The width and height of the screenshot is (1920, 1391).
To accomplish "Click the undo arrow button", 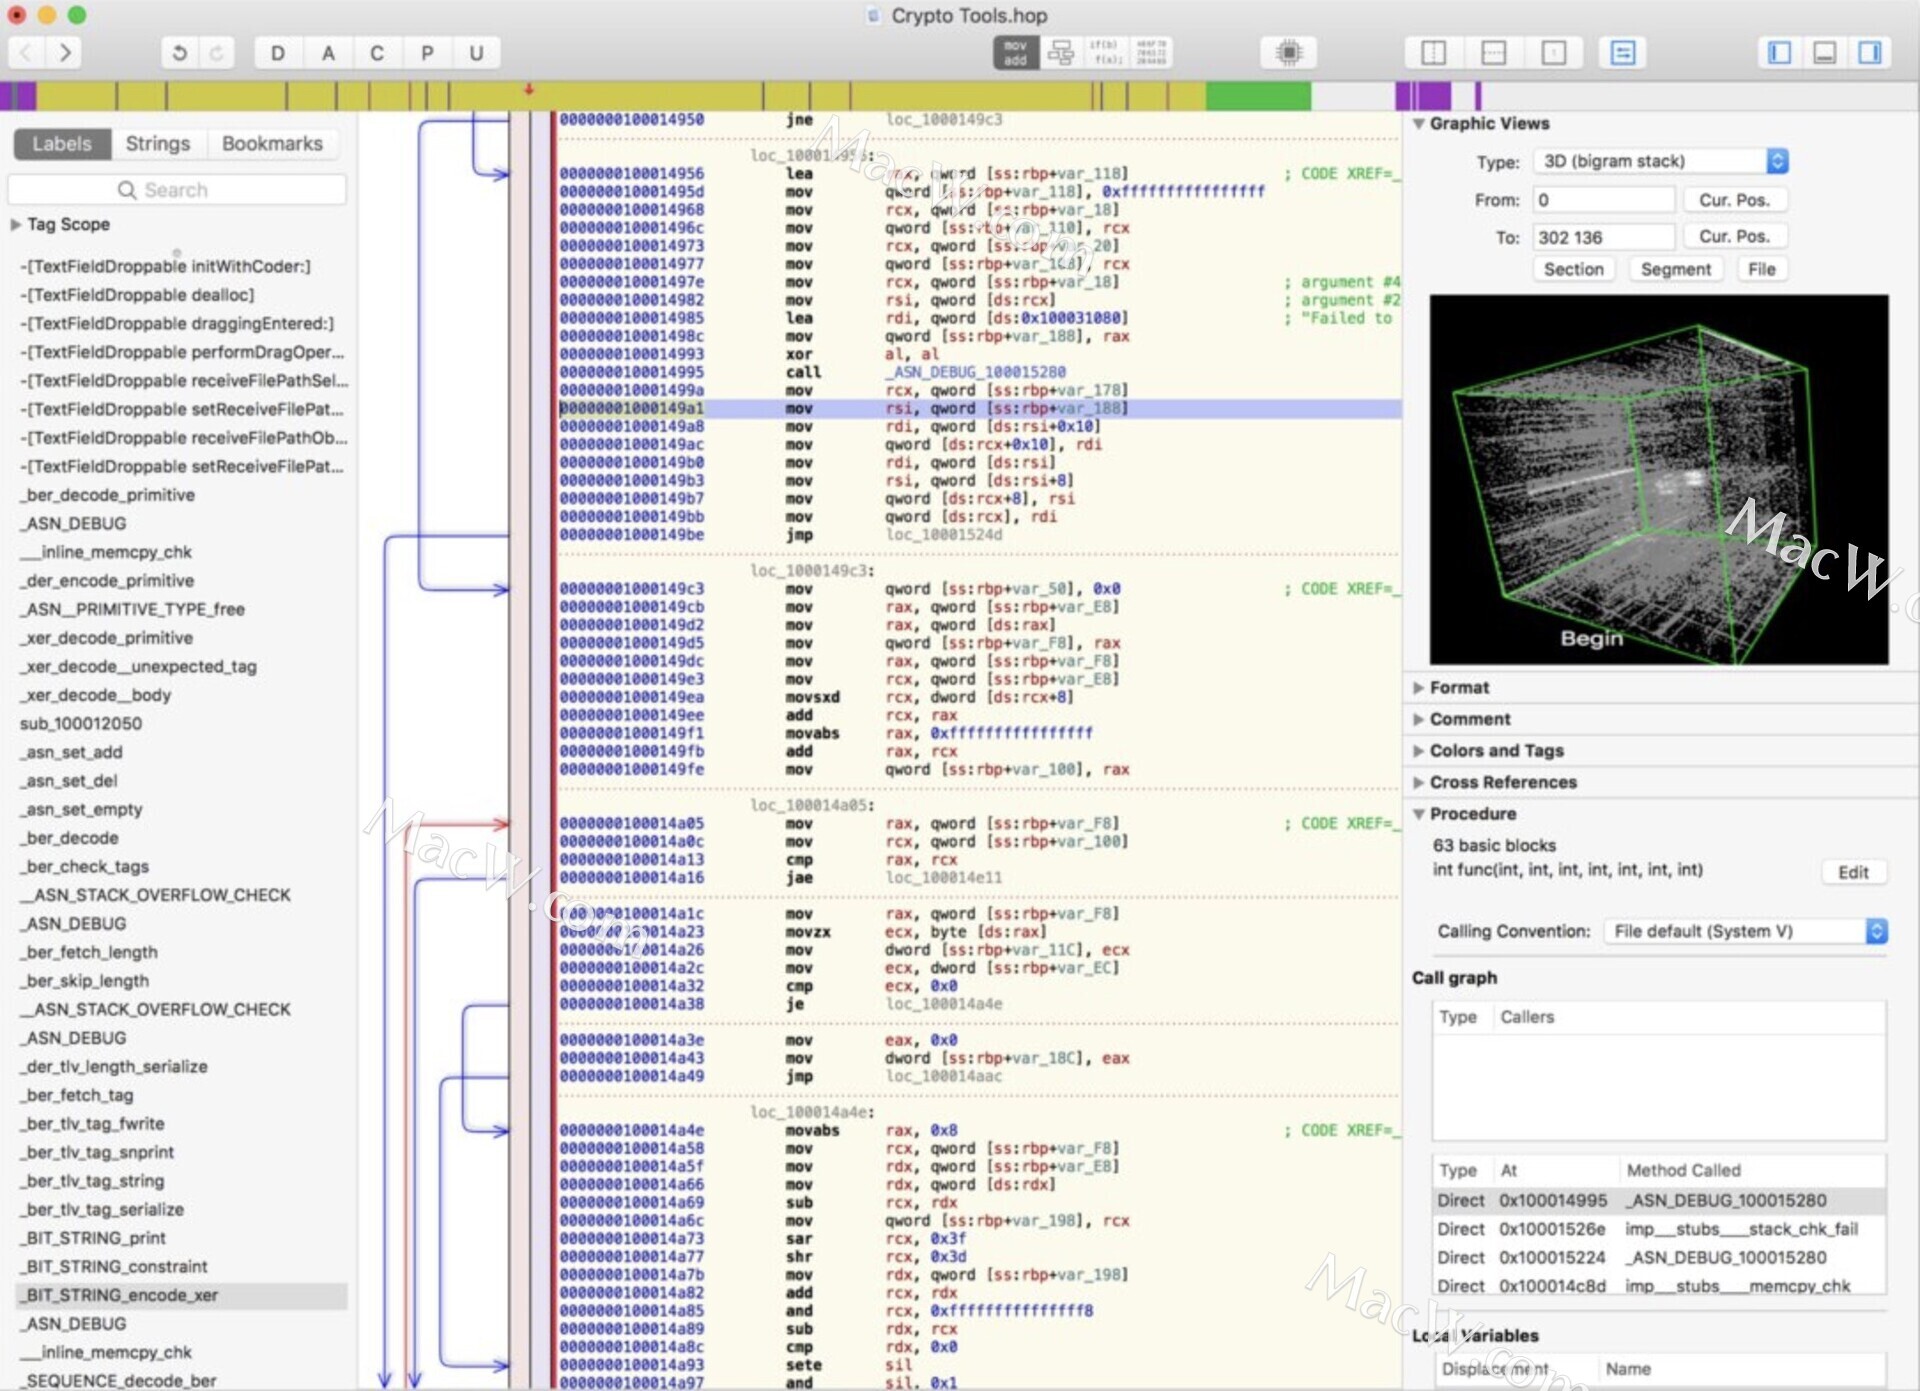I will [x=180, y=52].
